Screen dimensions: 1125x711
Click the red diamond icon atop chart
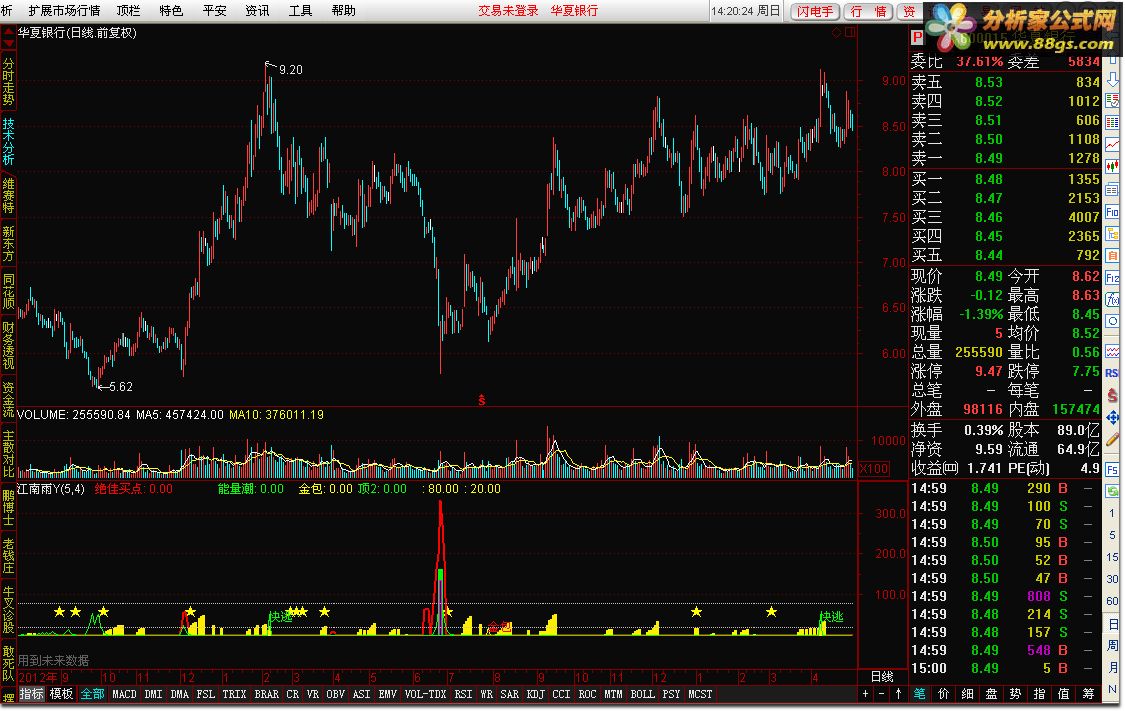(x=836, y=32)
